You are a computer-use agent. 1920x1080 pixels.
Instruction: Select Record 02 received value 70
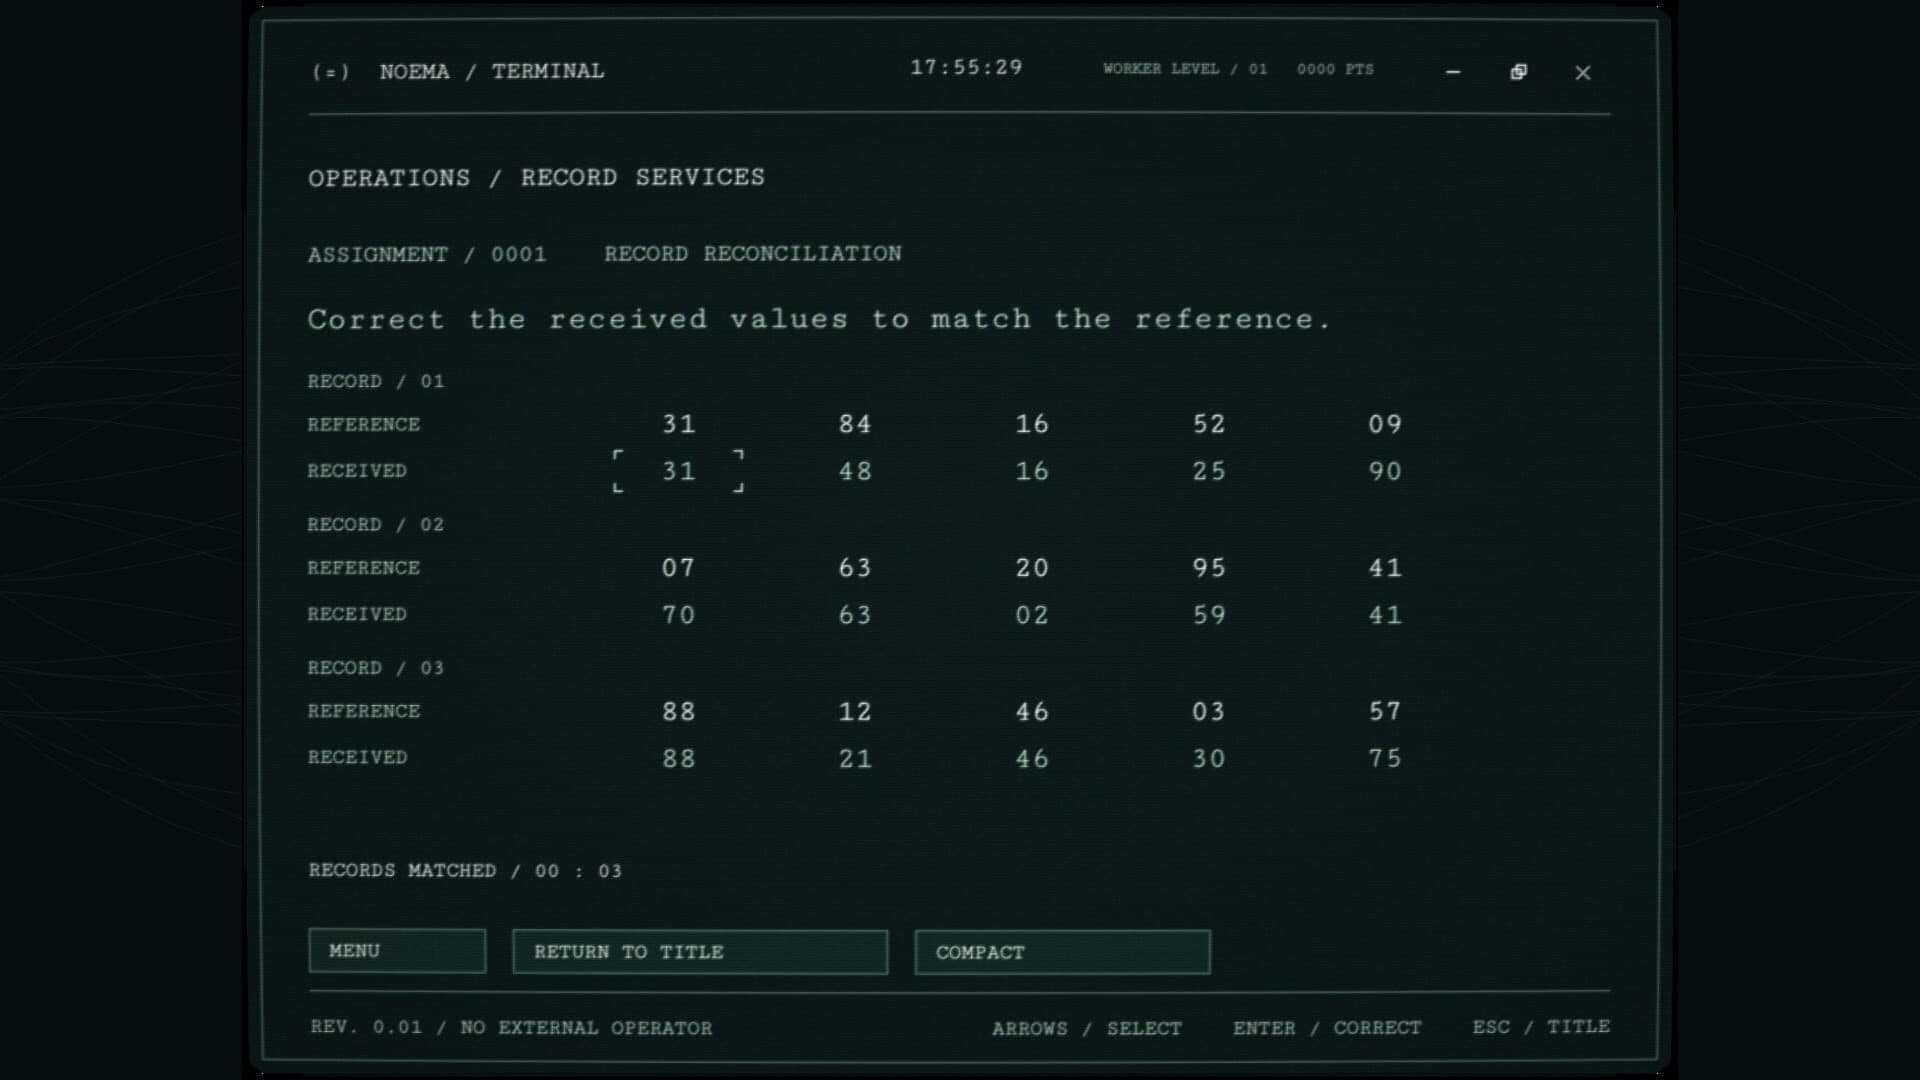(679, 615)
